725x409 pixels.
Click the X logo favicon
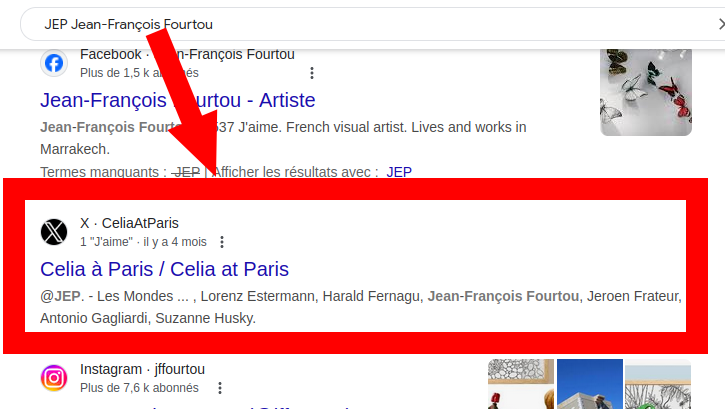click(54, 232)
